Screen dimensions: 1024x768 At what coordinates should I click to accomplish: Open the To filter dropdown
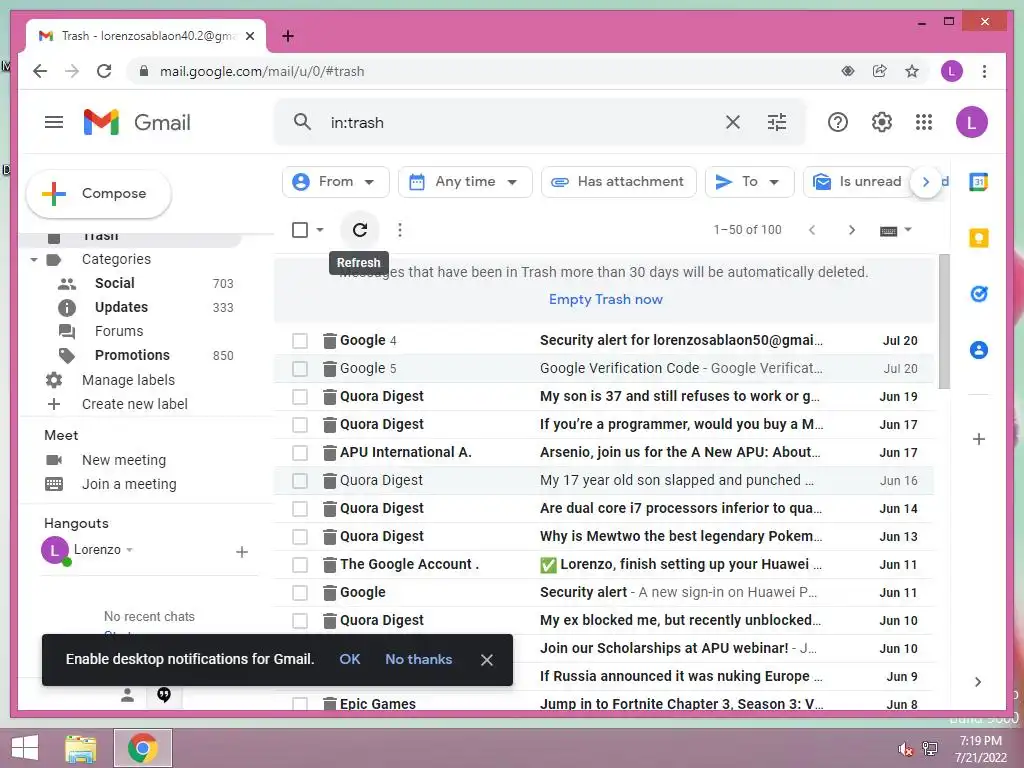[x=749, y=182]
